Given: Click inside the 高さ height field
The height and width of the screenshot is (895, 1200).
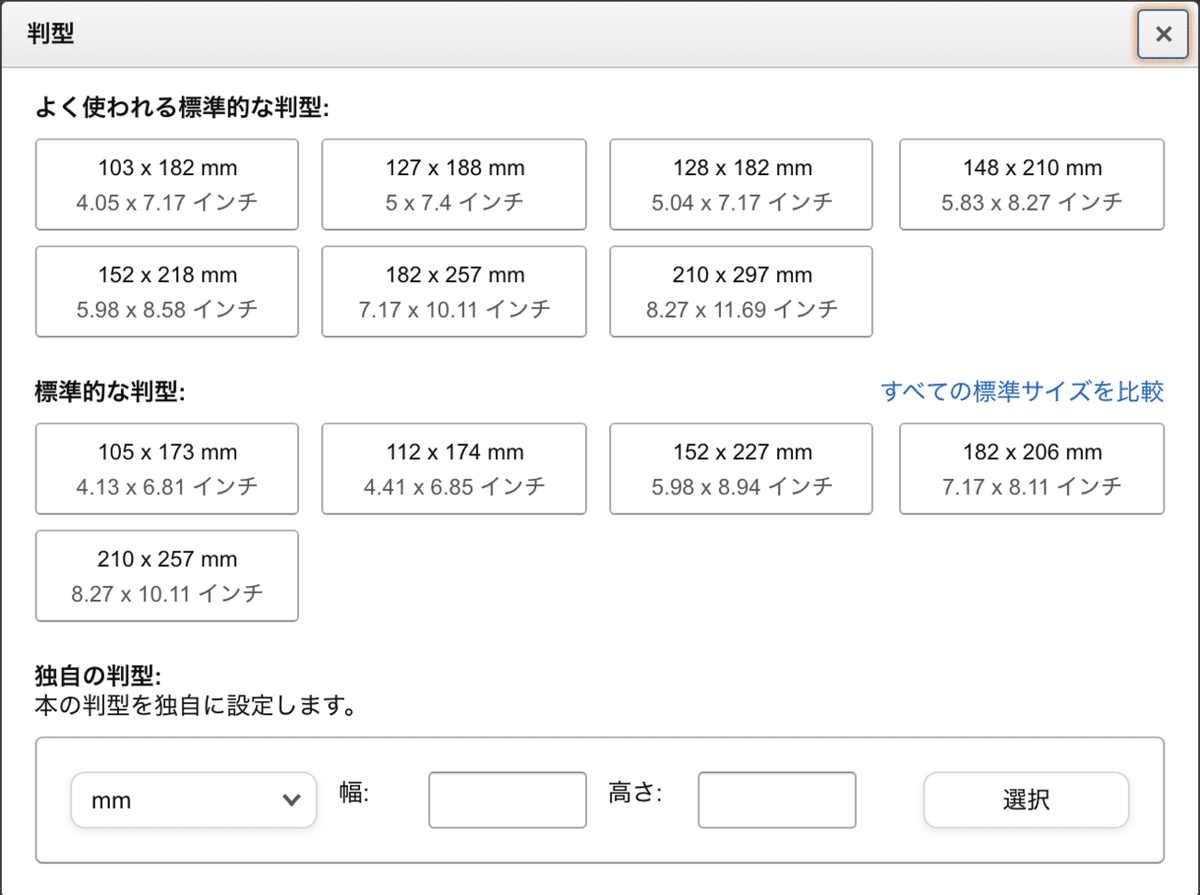Looking at the screenshot, I should coord(777,800).
